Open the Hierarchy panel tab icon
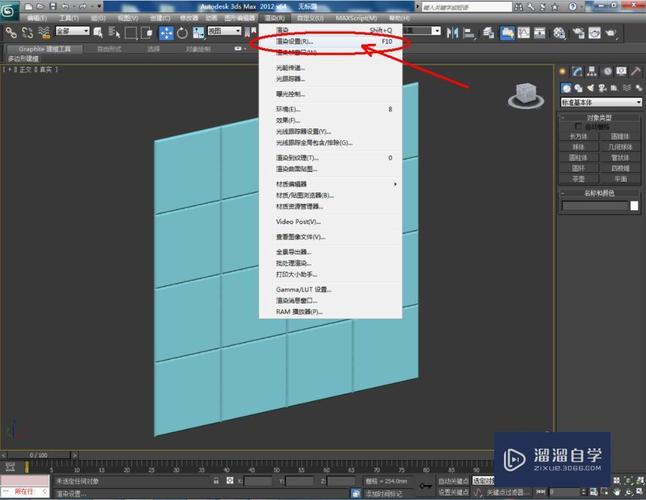The width and height of the screenshot is (646, 500). pos(592,71)
